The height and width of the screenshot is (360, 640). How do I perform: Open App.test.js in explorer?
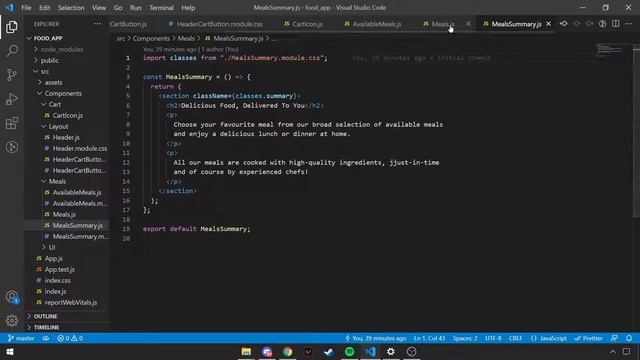coord(60,269)
